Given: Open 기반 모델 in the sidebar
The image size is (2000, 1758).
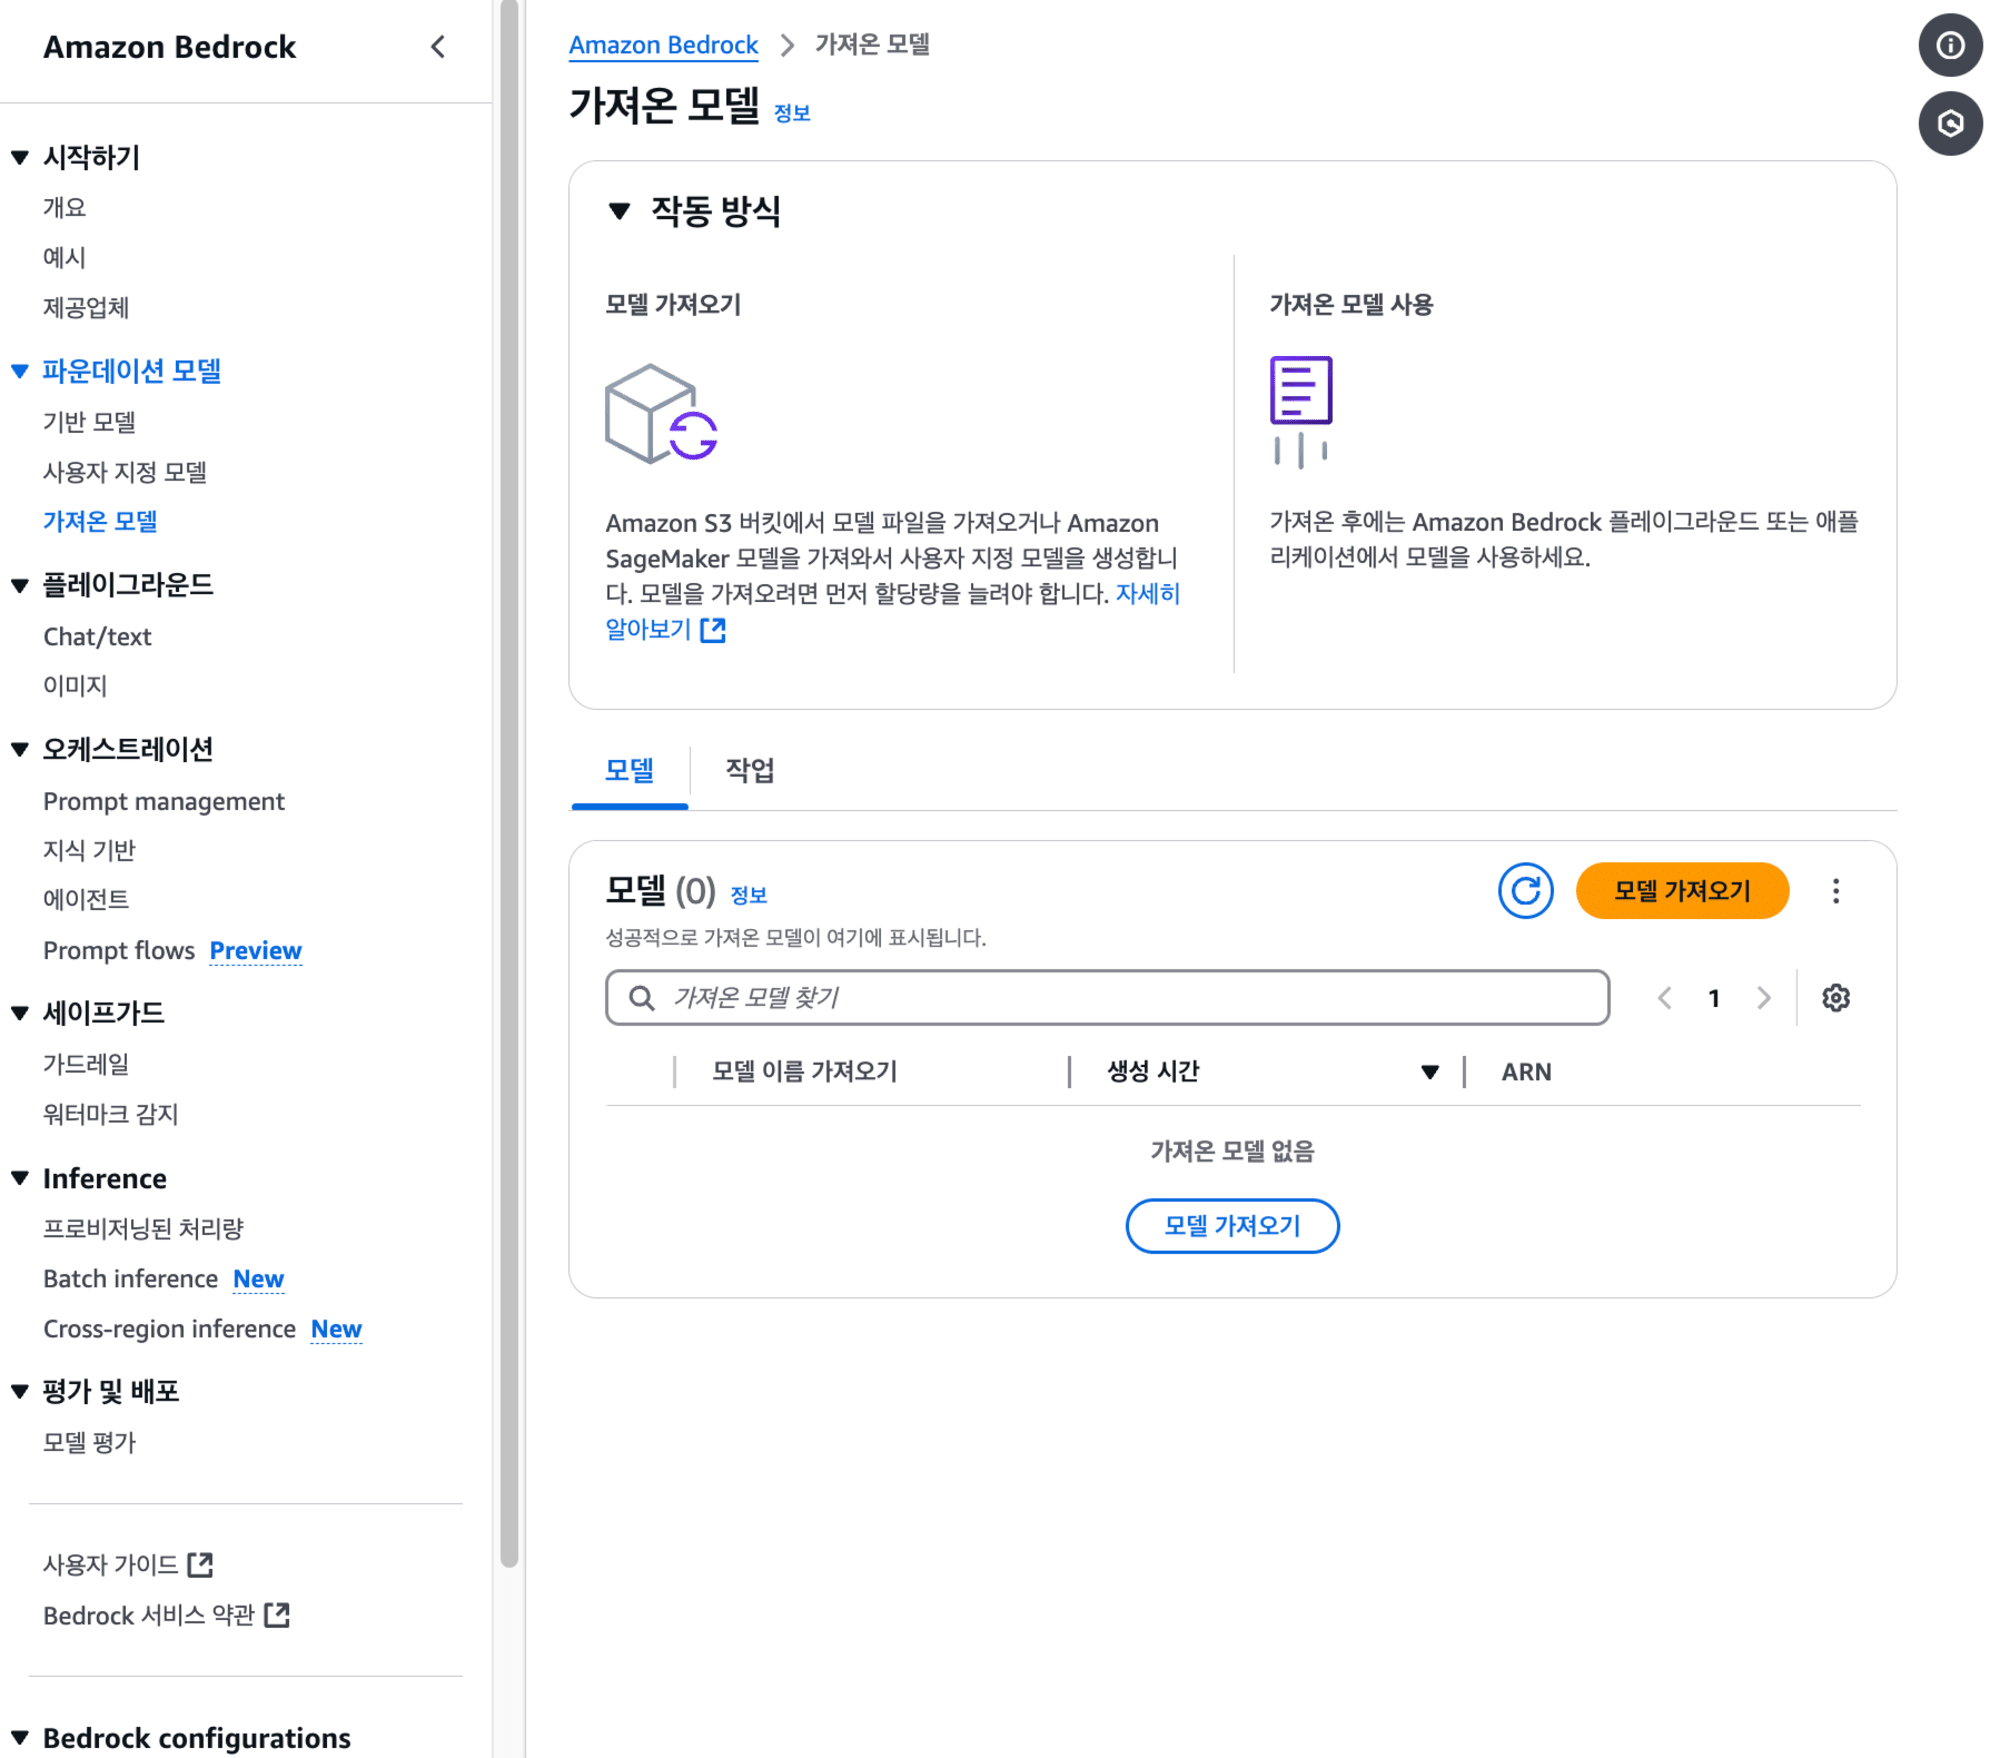Looking at the screenshot, I should coord(89,422).
